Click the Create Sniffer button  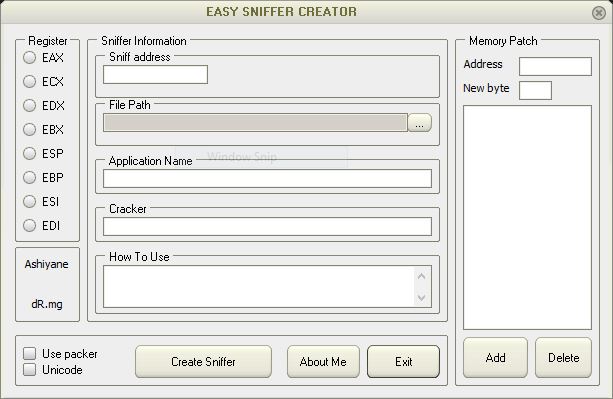click(x=203, y=361)
